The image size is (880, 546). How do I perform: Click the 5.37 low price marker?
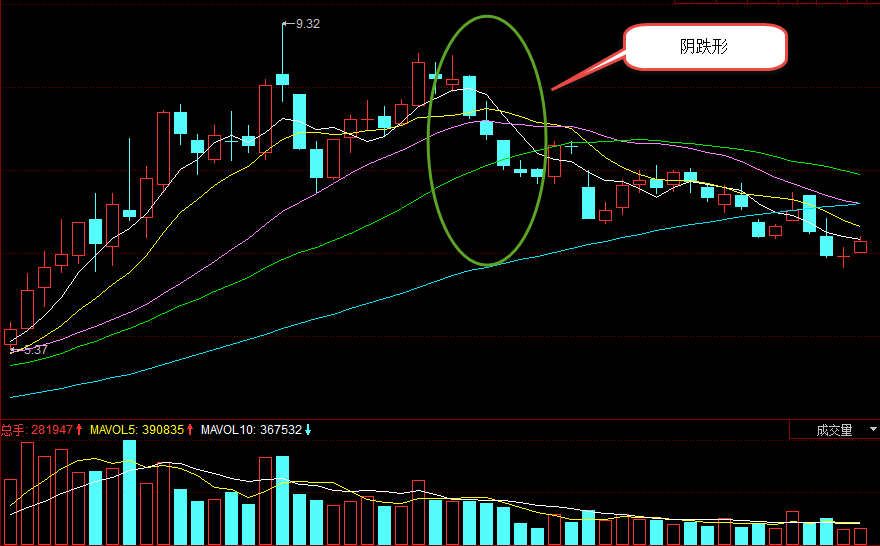[x=29, y=350]
